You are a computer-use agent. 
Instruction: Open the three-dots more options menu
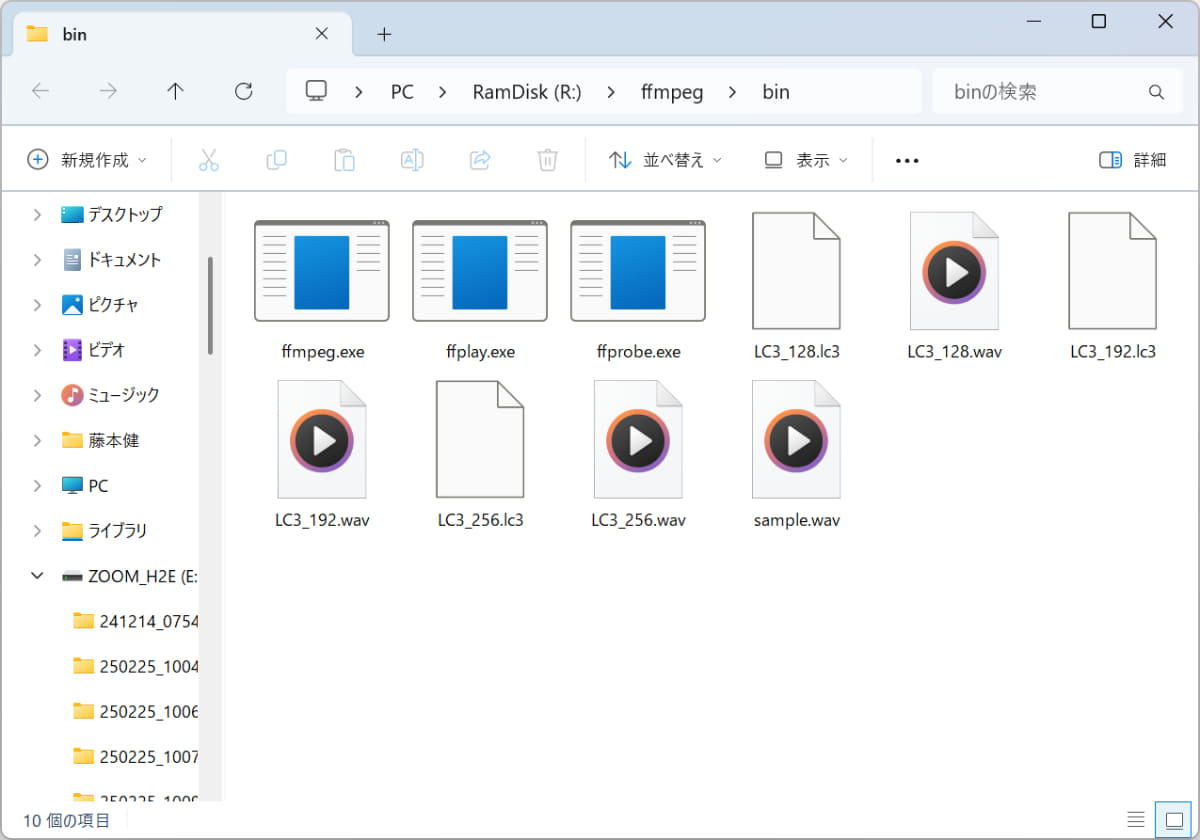[x=907, y=160]
